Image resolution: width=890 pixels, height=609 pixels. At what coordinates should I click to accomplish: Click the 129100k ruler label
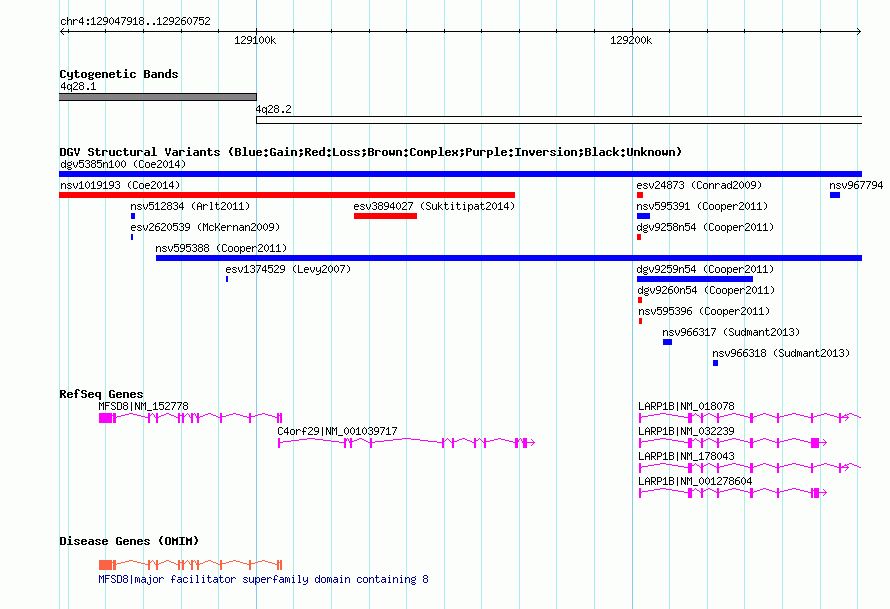click(x=255, y=40)
